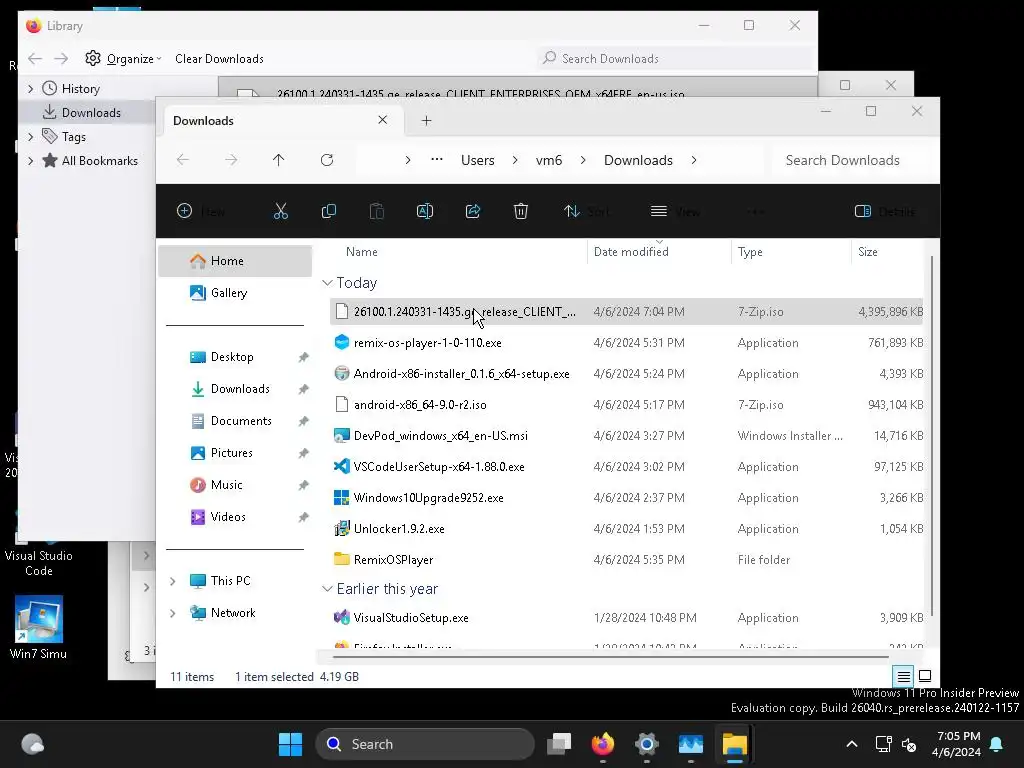Select remix-os-player-1-0-110.exe file
Image resolution: width=1024 pixels, height=768 pixels.
626,343
